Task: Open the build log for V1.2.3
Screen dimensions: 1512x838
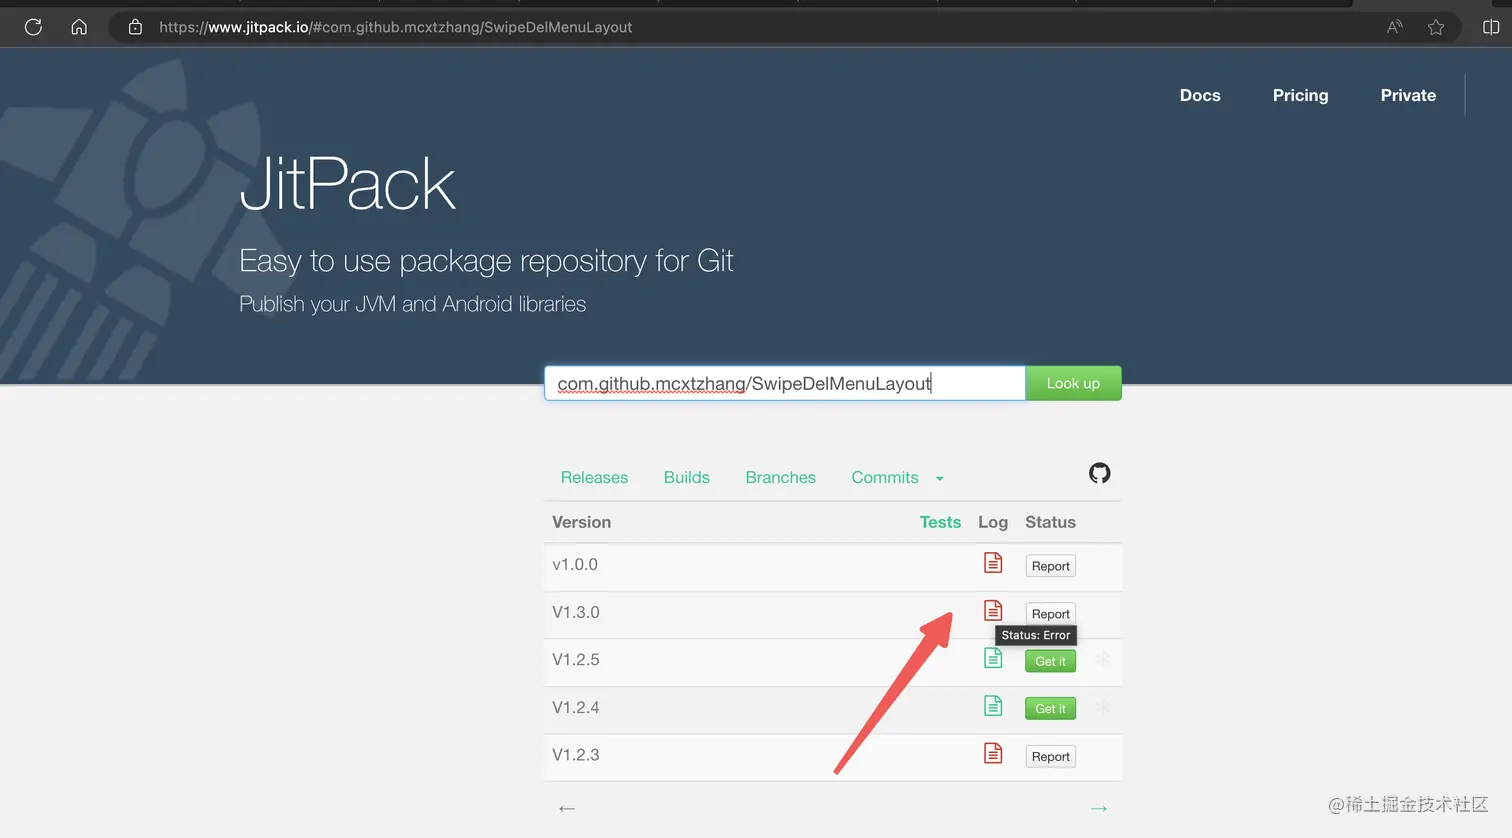Action: 993,753
